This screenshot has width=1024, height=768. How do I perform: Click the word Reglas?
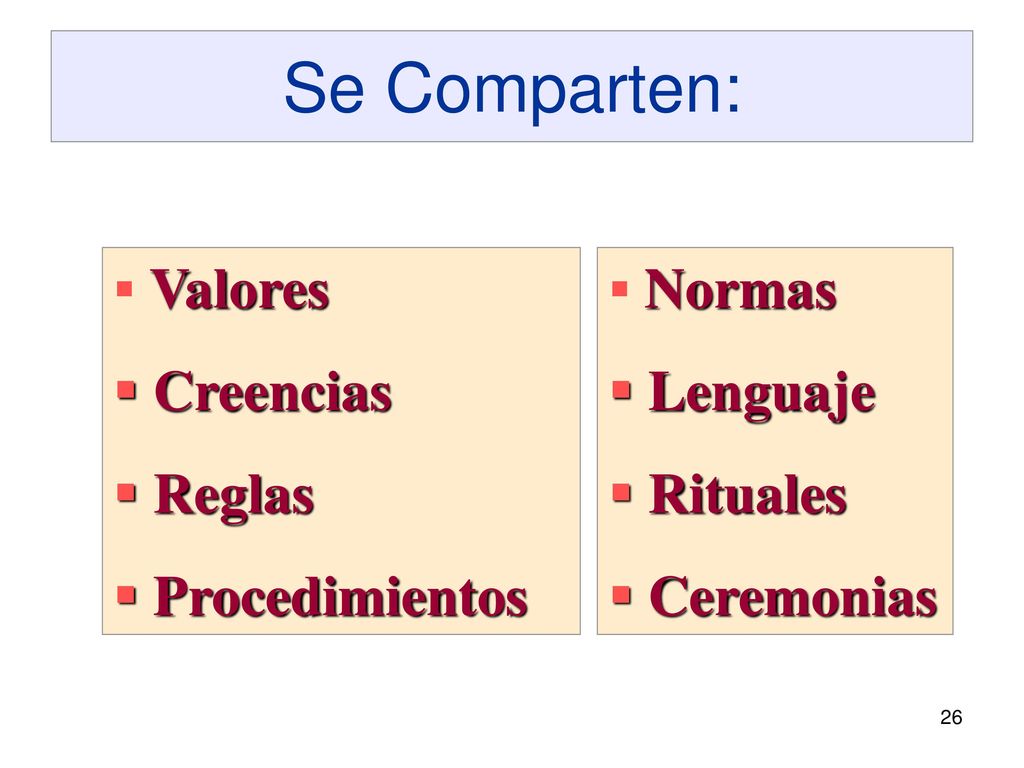click(x=234, y=498)
